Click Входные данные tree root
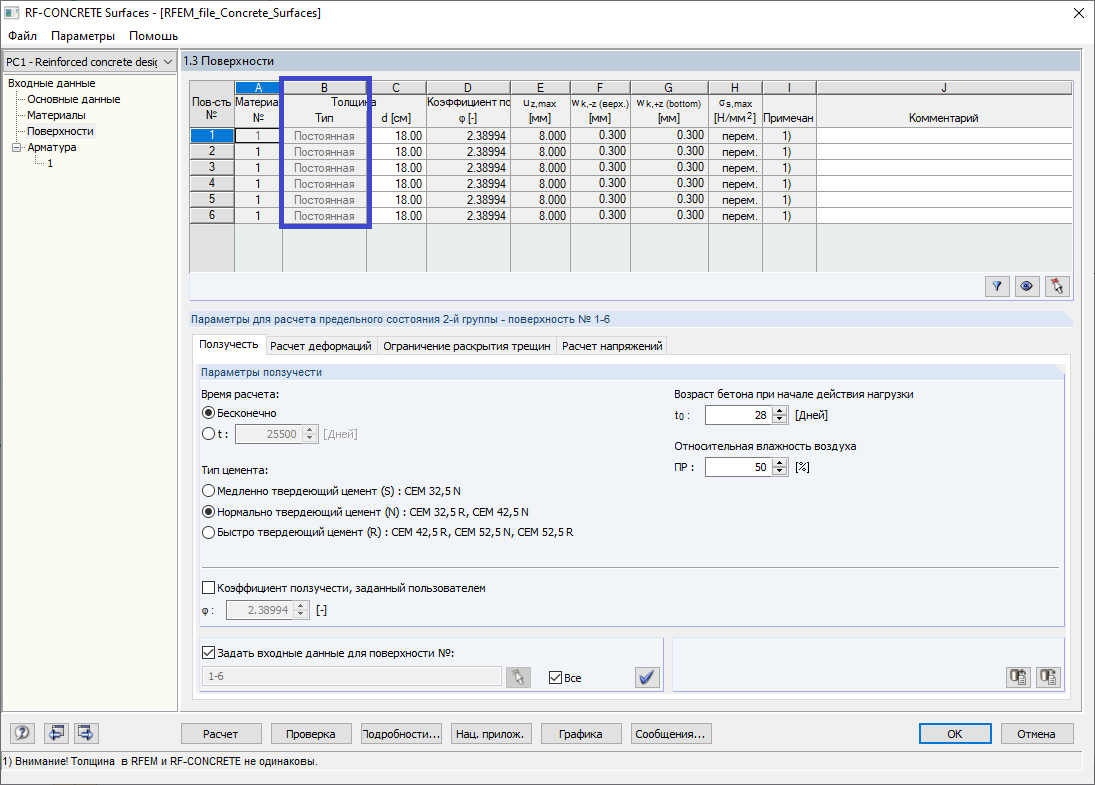 click(x=52, y=83)
